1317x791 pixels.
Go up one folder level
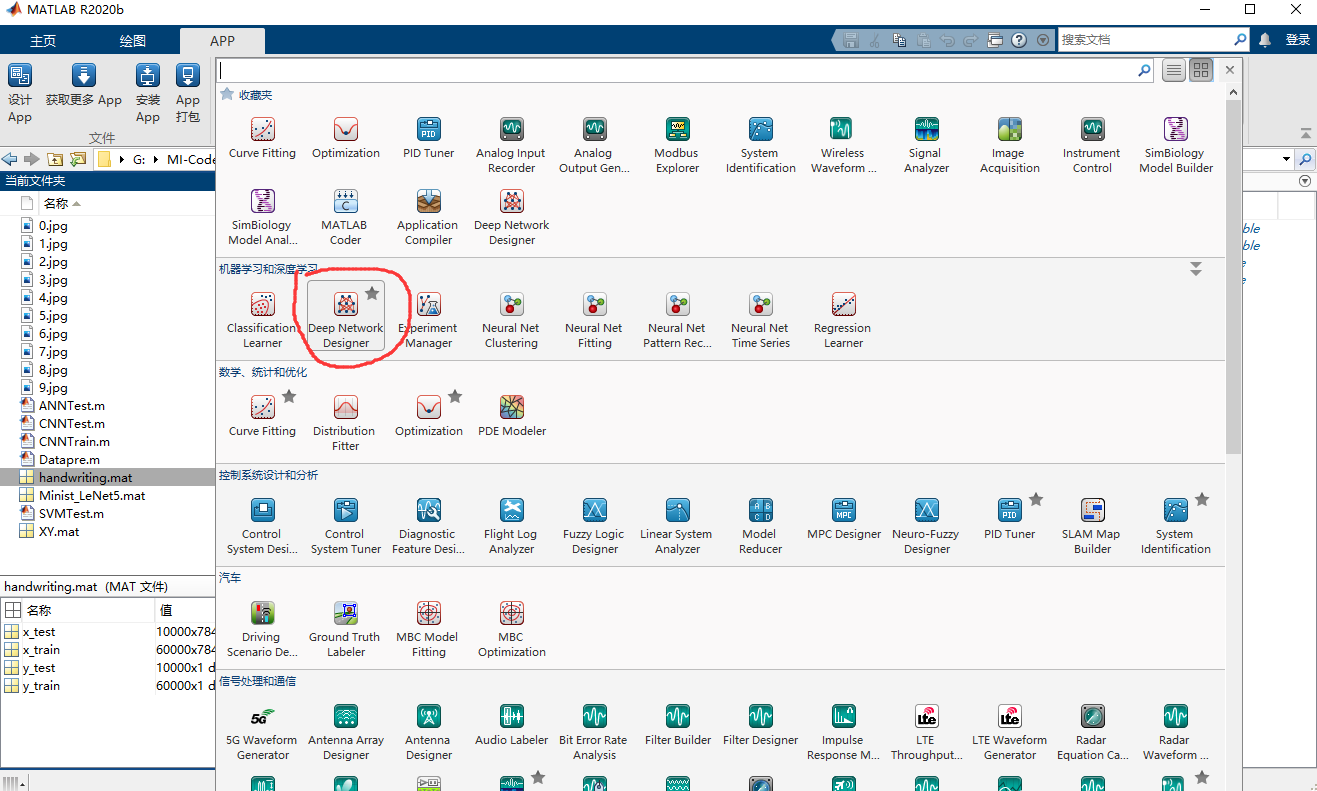pos(55,159)
